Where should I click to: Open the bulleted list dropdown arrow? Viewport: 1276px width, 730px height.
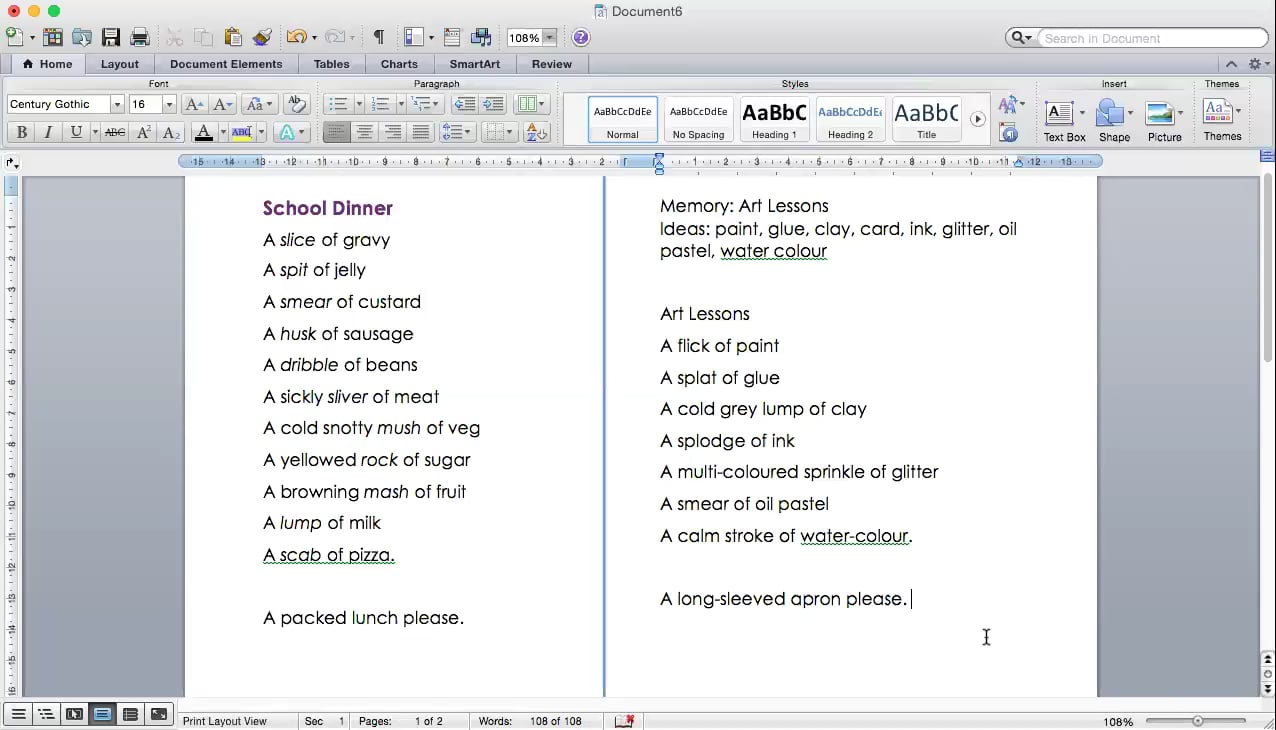[358, 104]
